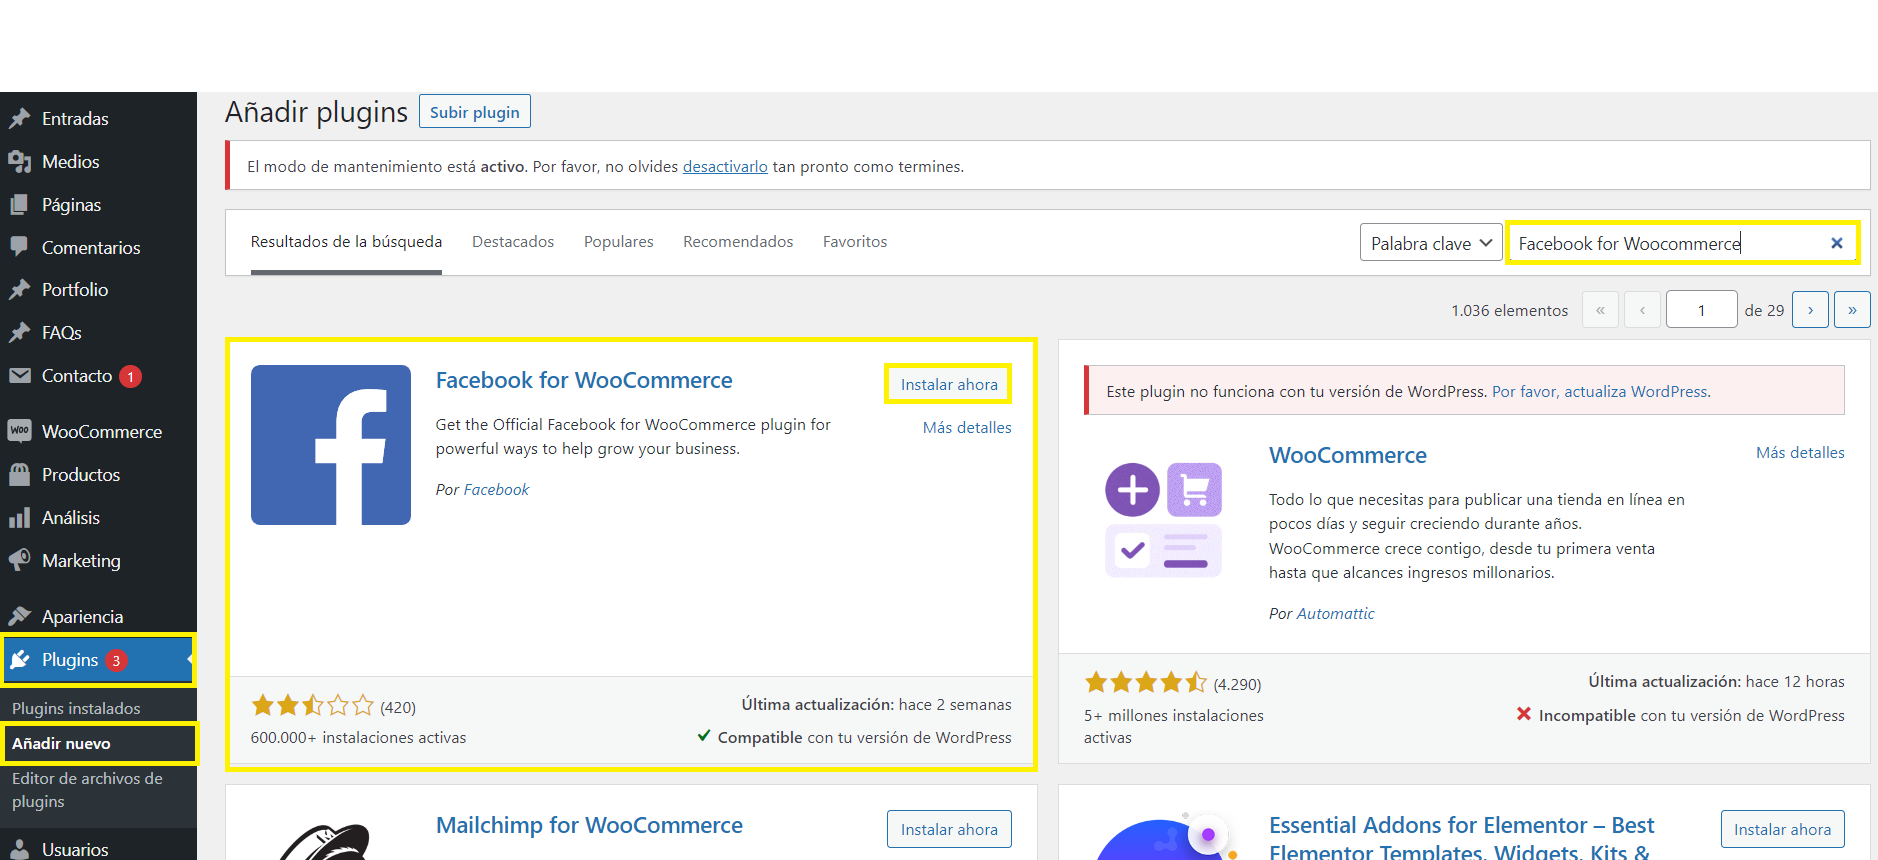The height and width of the screenshot is (860, 1878).
Task: Click the WooCommerce logo icon in sidebar
Action: tap(19, 431)
